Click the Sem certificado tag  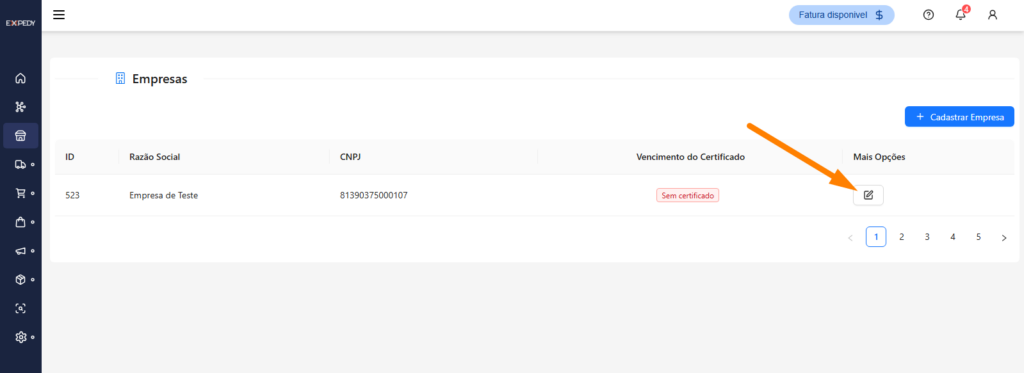pyautogui.click(x=688, y=195)
